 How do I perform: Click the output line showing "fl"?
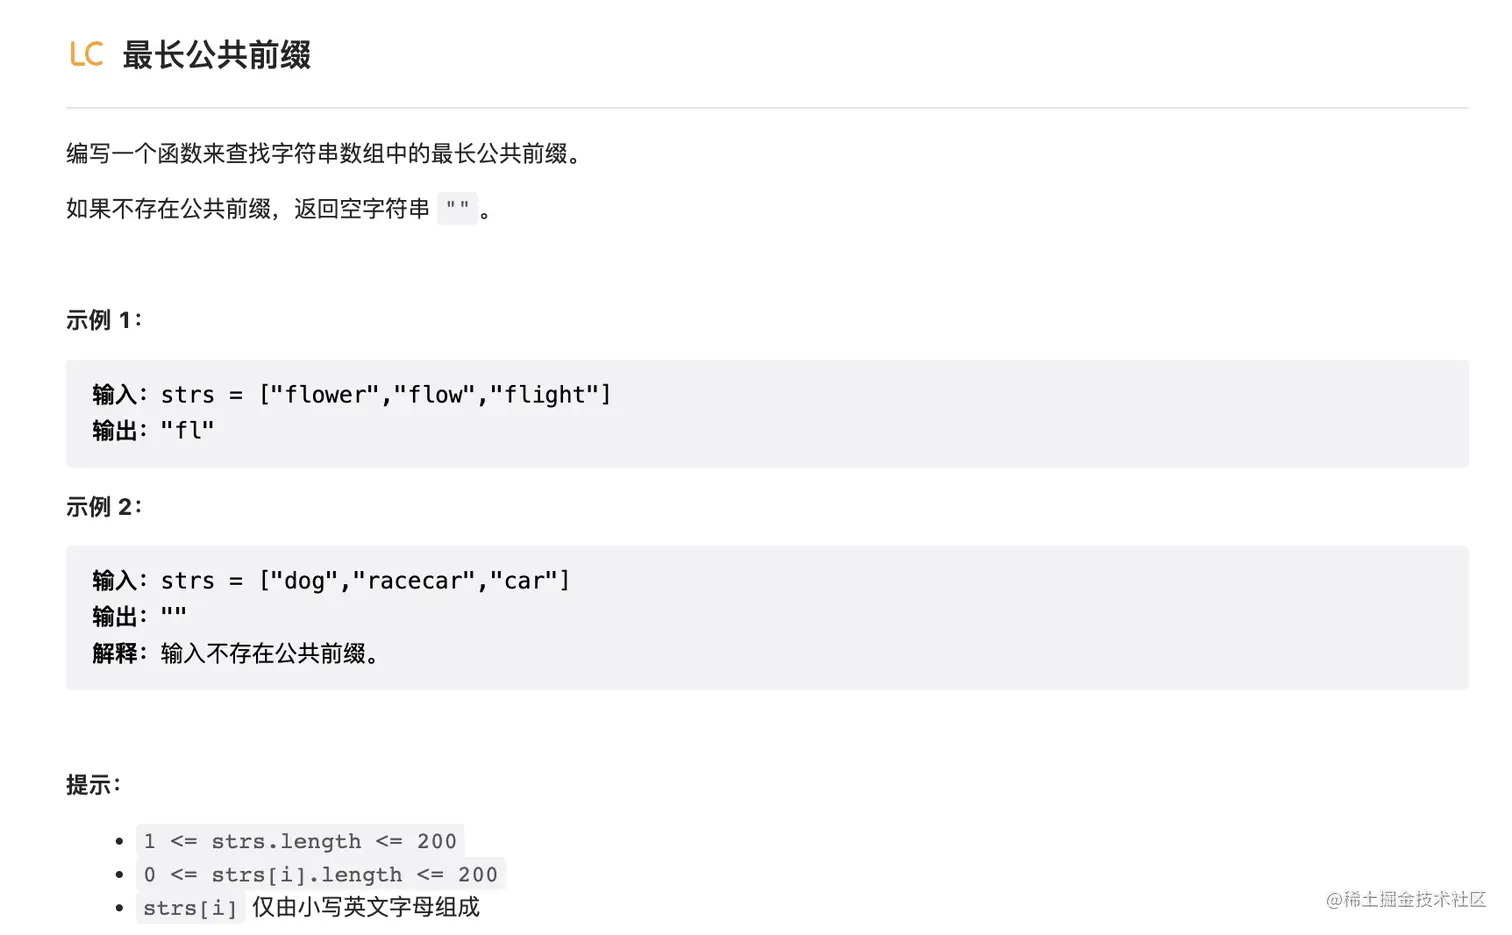coord(153,431)
